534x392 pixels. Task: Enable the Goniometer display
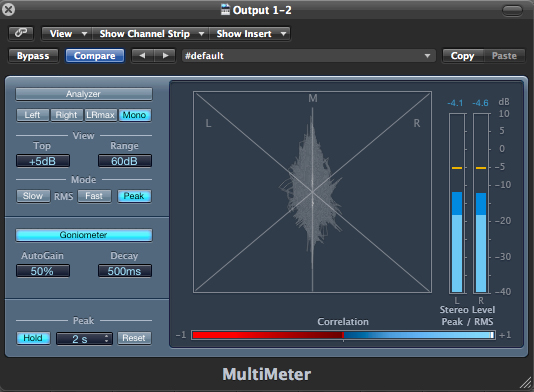(x=83, y=235)
